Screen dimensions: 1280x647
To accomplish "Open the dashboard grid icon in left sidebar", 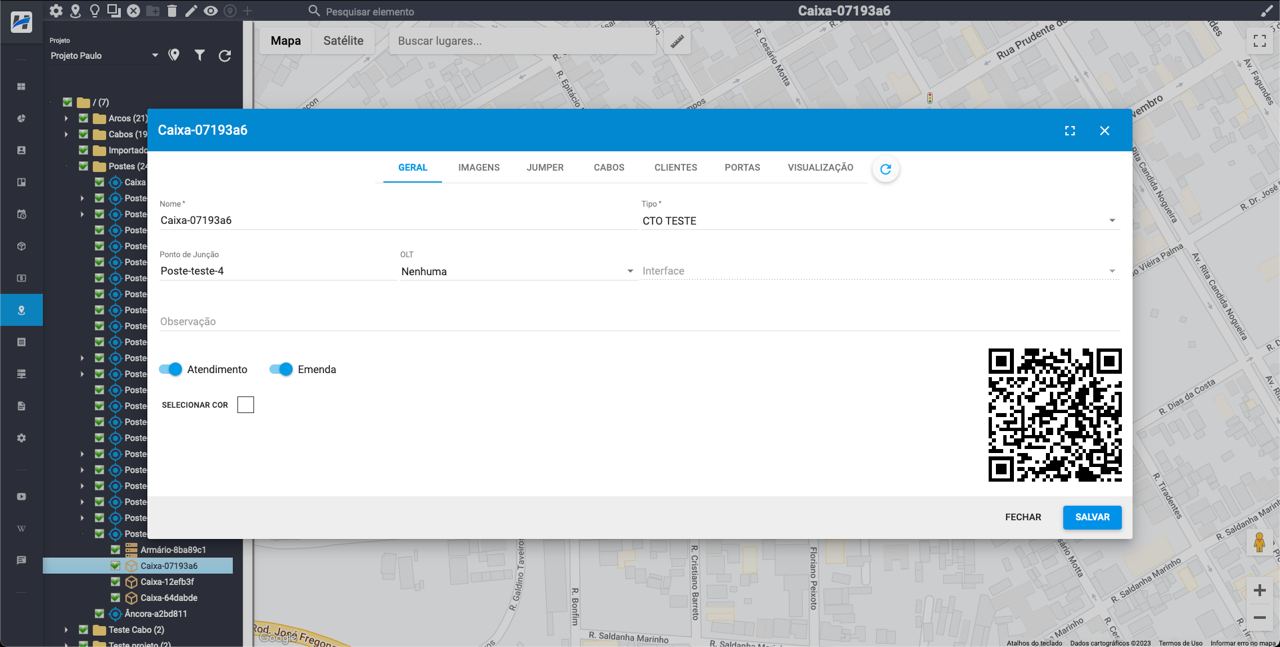I will click(21, 87).
